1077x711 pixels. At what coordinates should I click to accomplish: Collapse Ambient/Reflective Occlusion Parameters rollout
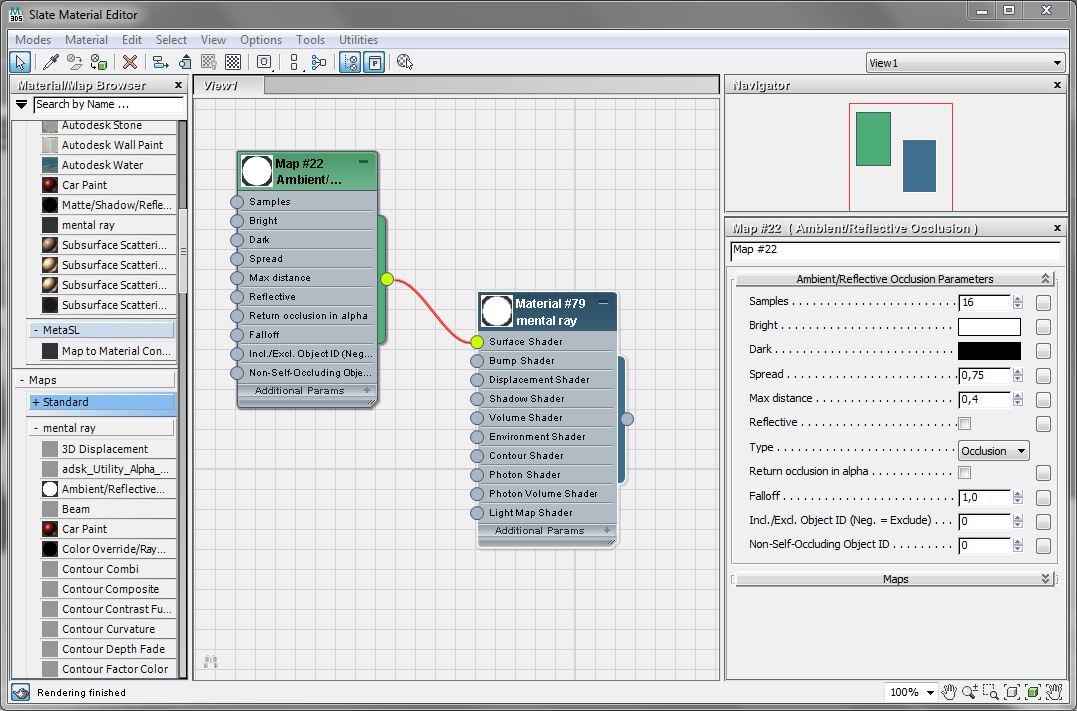(x=894, y=279)
